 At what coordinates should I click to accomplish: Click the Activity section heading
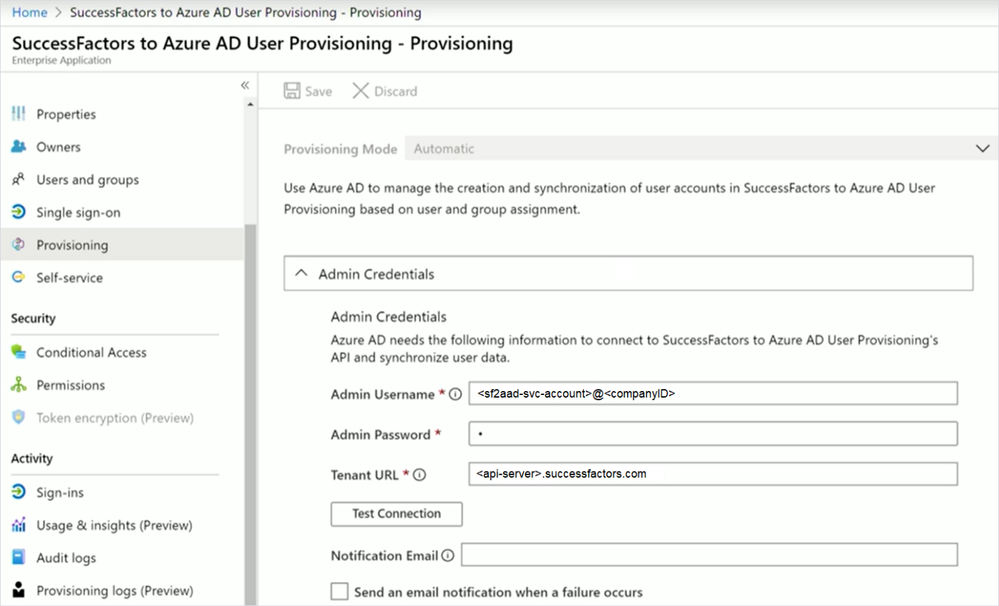click(x=32, y=458)
